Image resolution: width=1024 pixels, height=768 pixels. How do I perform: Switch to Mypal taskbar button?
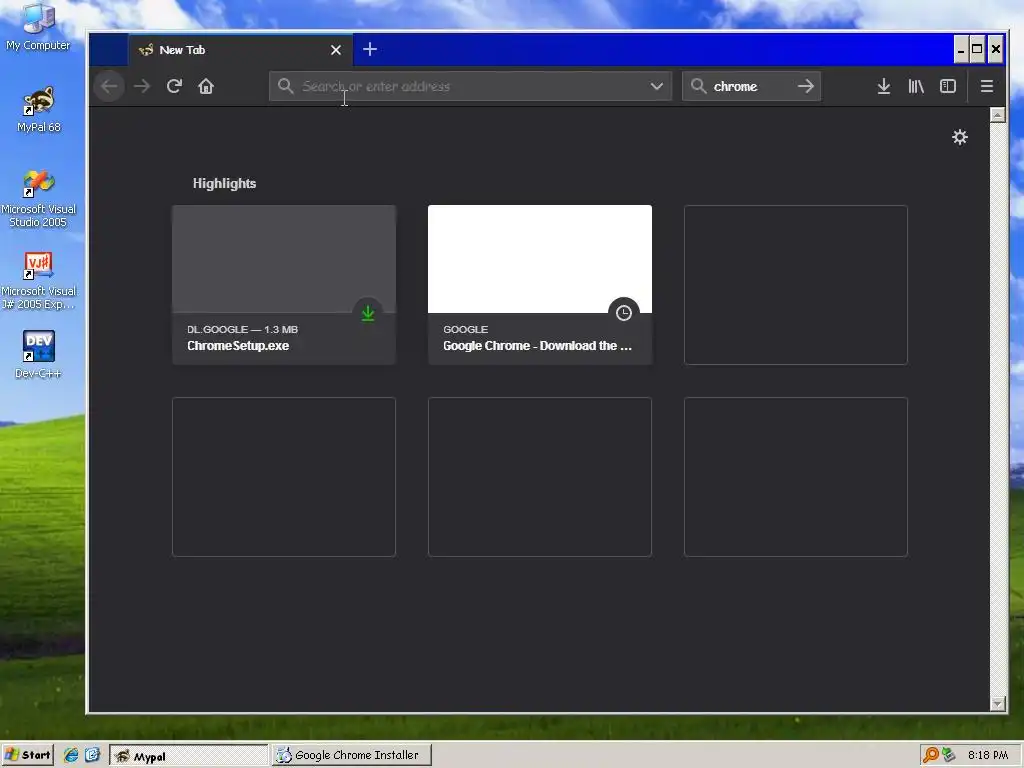coord(189,756)
